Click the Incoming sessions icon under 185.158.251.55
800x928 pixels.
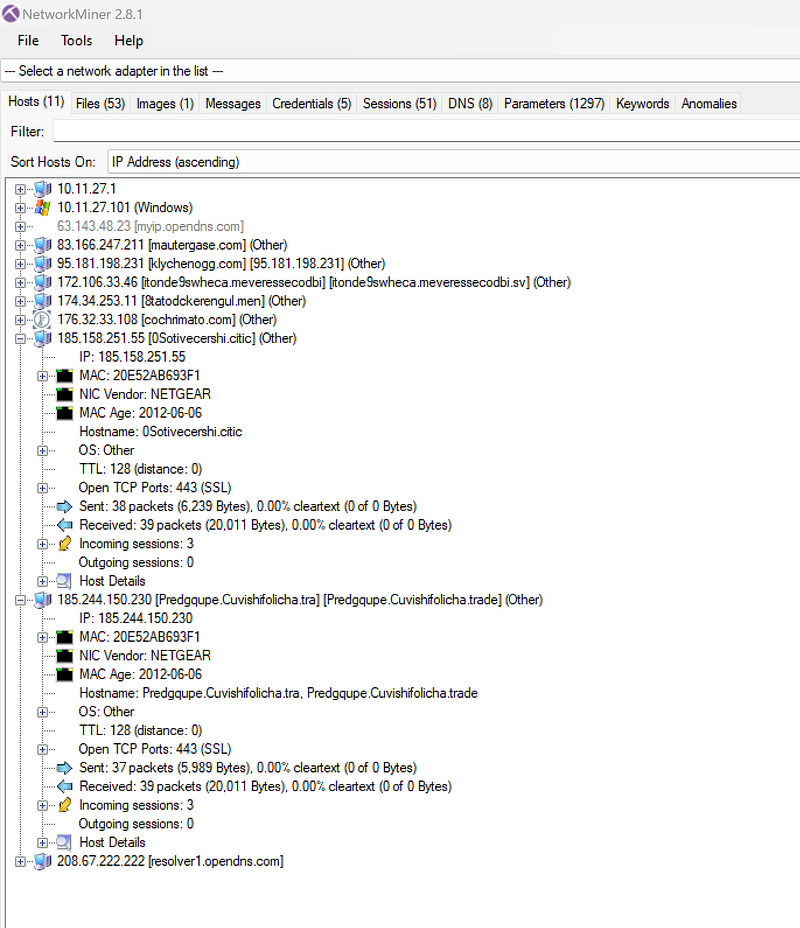pos(64,543)
